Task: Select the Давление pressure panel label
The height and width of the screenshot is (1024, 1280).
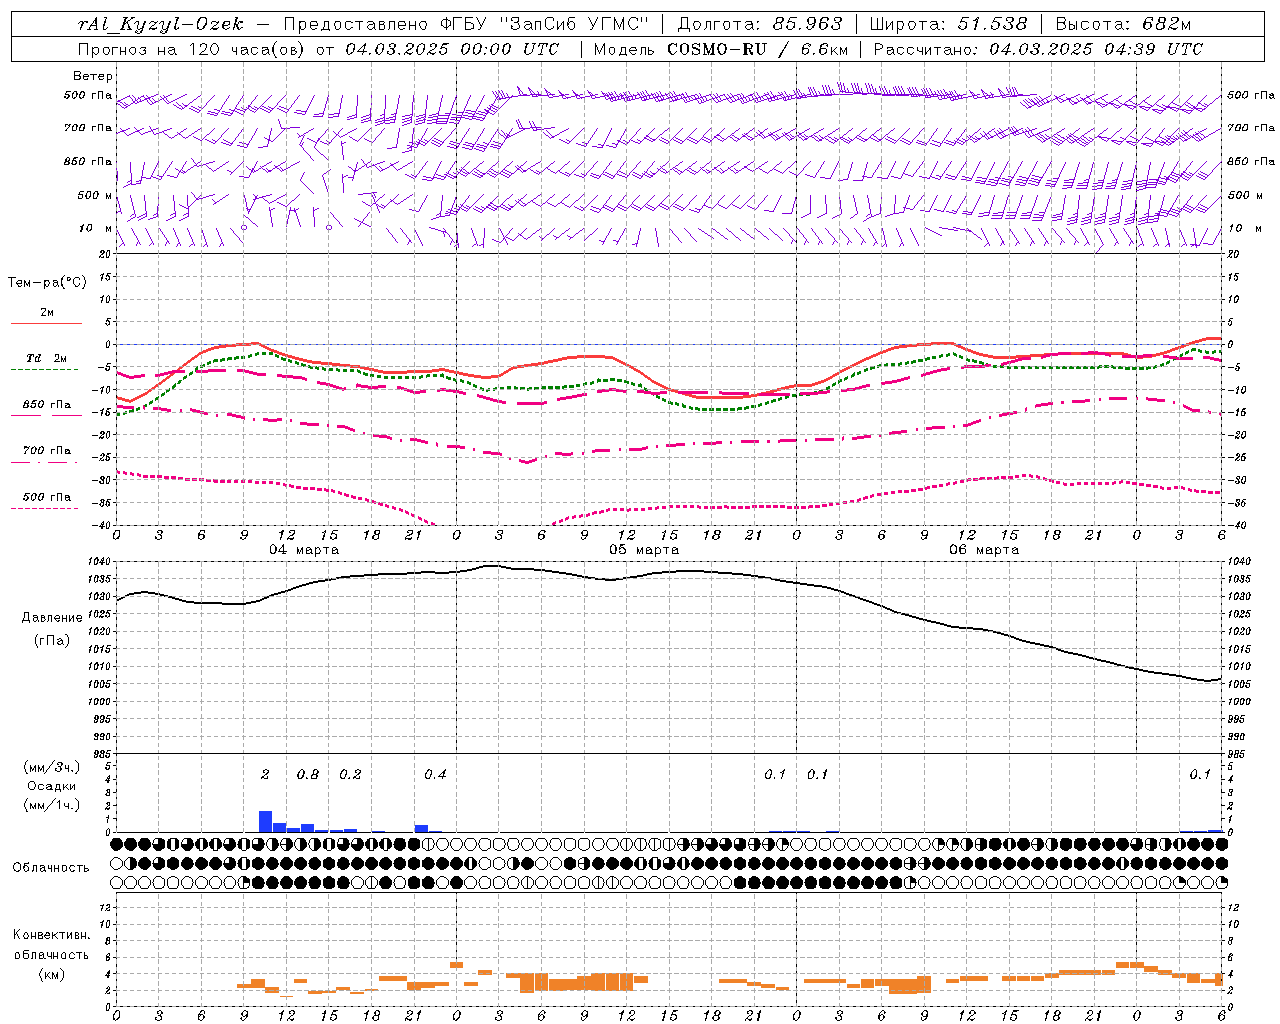Action: 51,618
